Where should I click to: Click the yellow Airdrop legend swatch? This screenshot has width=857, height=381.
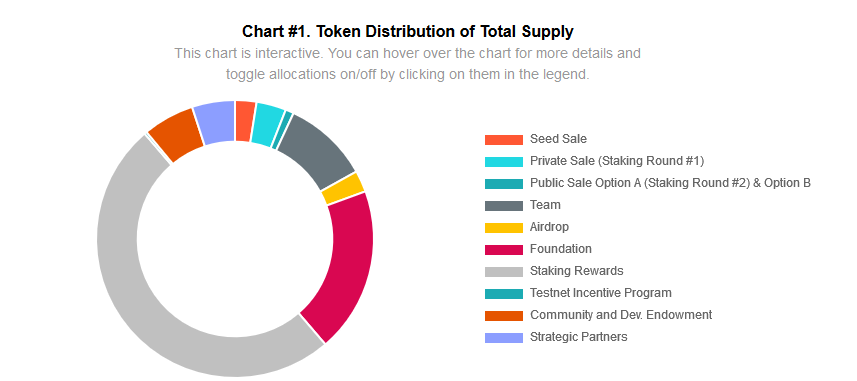tap(504, 227)
